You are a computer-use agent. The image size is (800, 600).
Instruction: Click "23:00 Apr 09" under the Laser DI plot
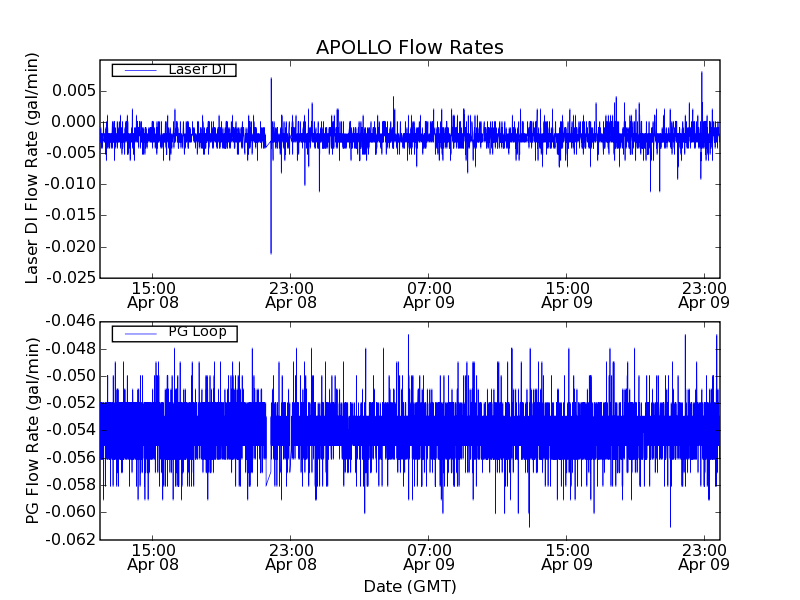pyautogui.click(x=704, y=296)
